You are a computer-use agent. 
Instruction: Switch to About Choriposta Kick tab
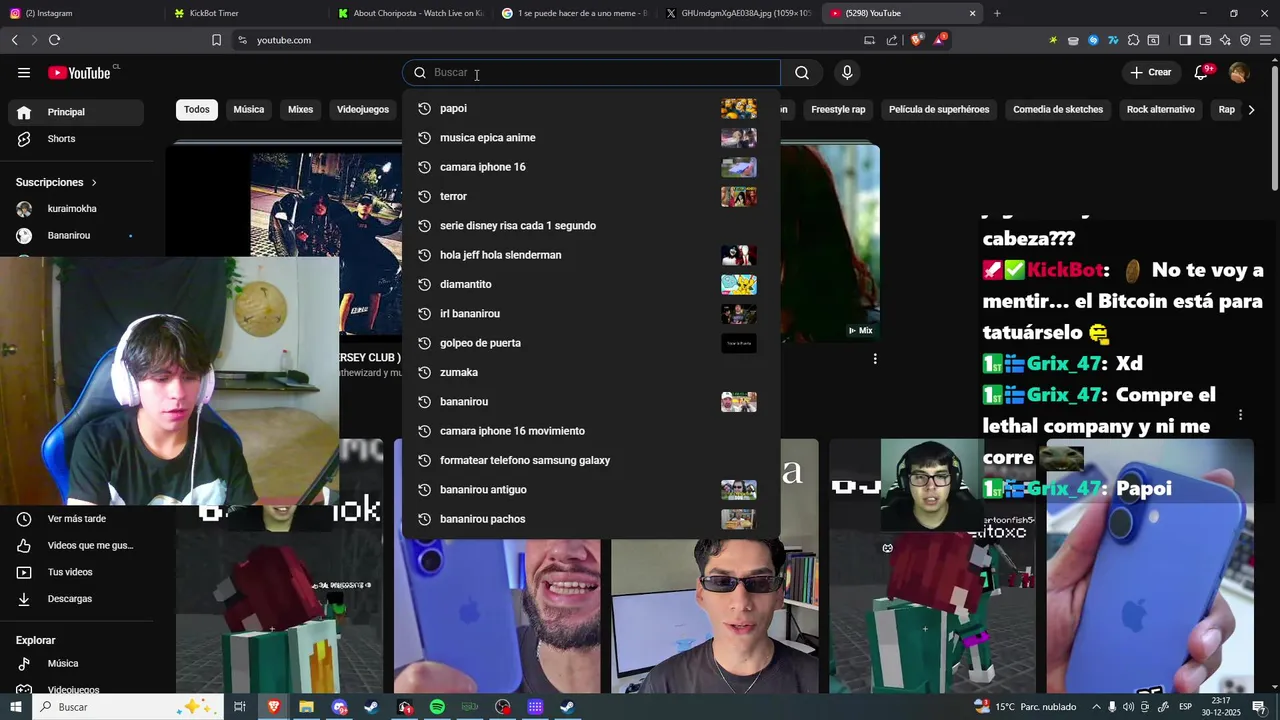point(410,13)
